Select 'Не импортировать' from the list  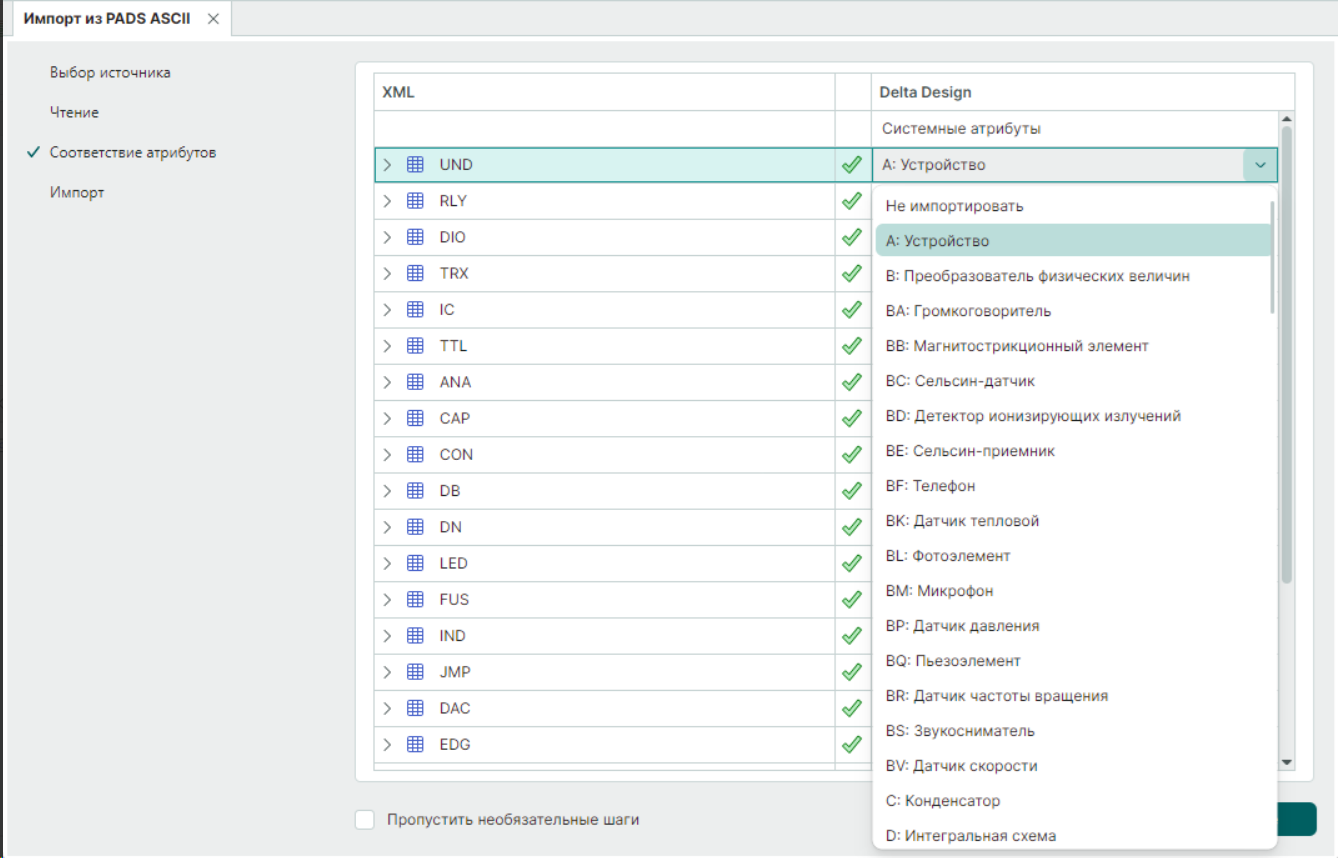click(x=954, y=206)
